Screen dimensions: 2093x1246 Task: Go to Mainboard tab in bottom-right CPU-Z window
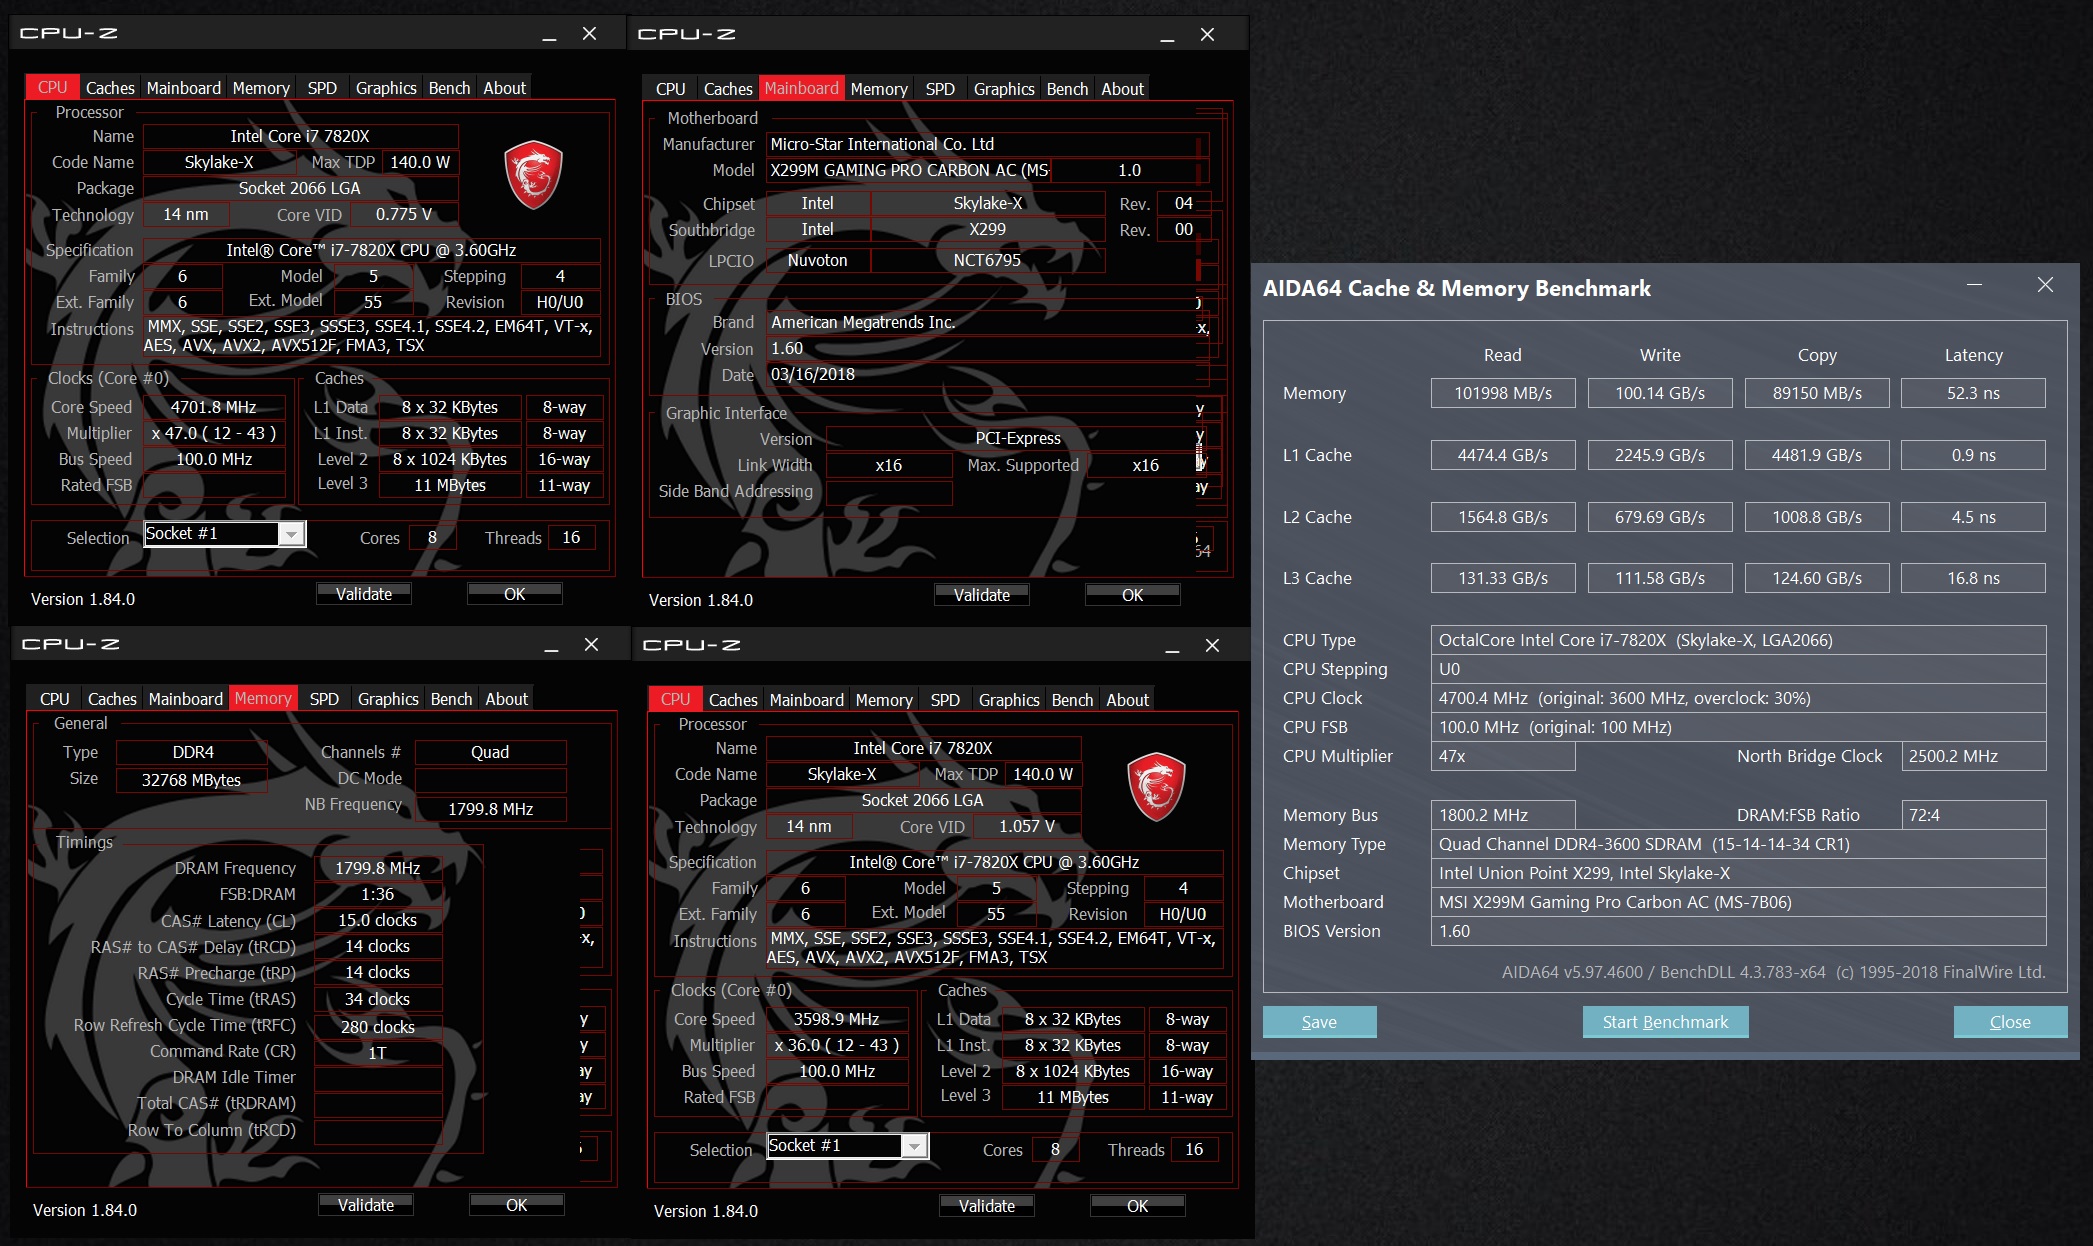tap(807, 700)
